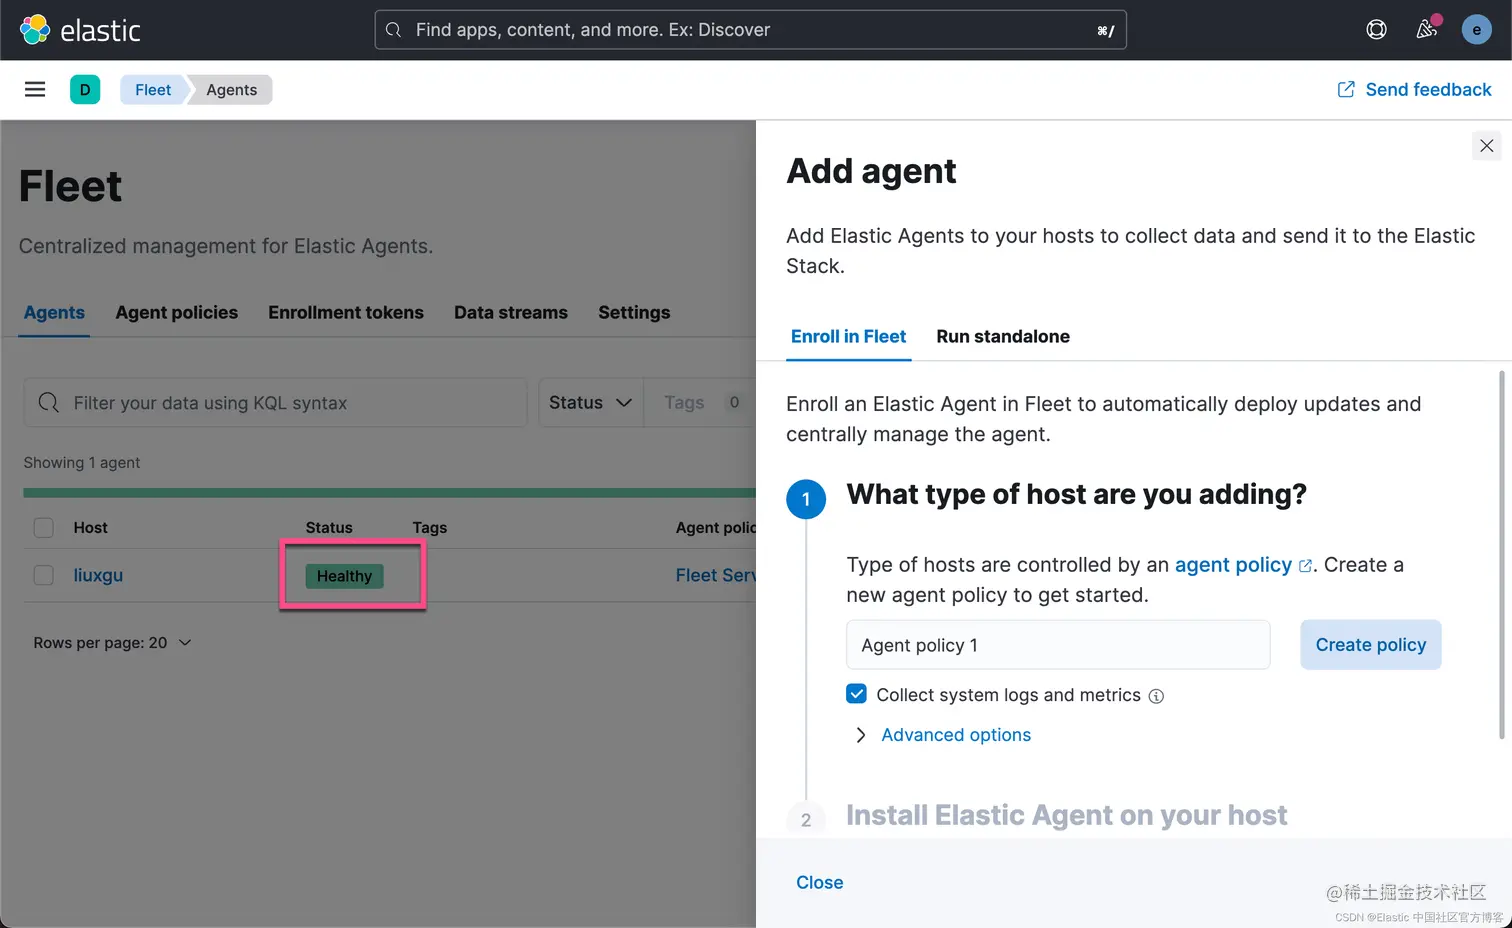Switch to Run standalone tab
This screenshot has height=928, width=1512.
tap(1003, 337)
